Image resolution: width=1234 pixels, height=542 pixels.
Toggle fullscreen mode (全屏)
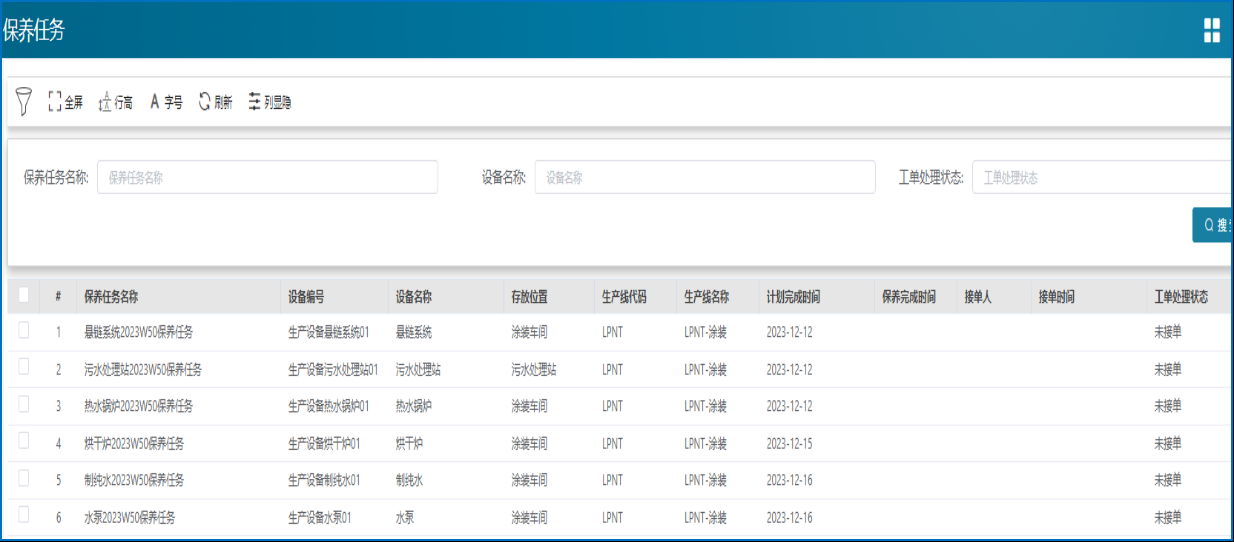[x=65, y=102]
